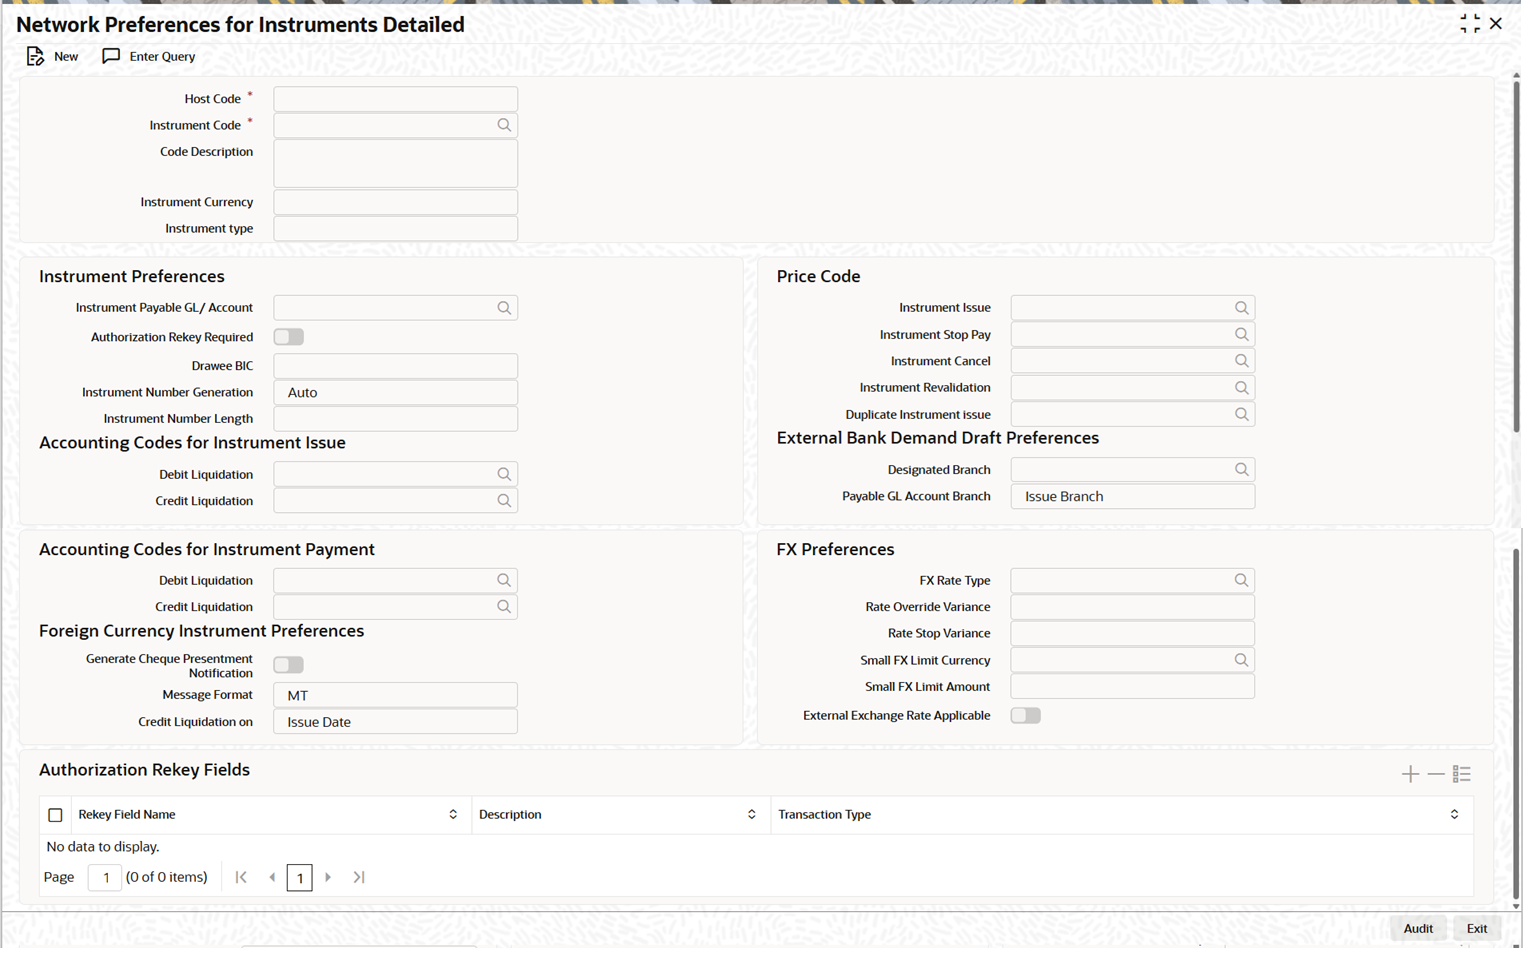
Task: Go to previous page of Rekey table
Action: pos(272,877)
